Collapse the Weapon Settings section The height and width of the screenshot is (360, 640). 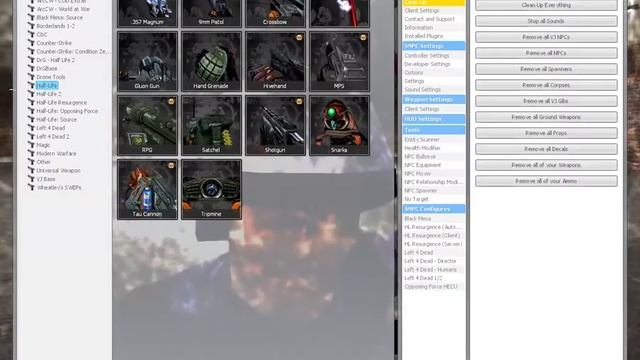coord(433,99)
